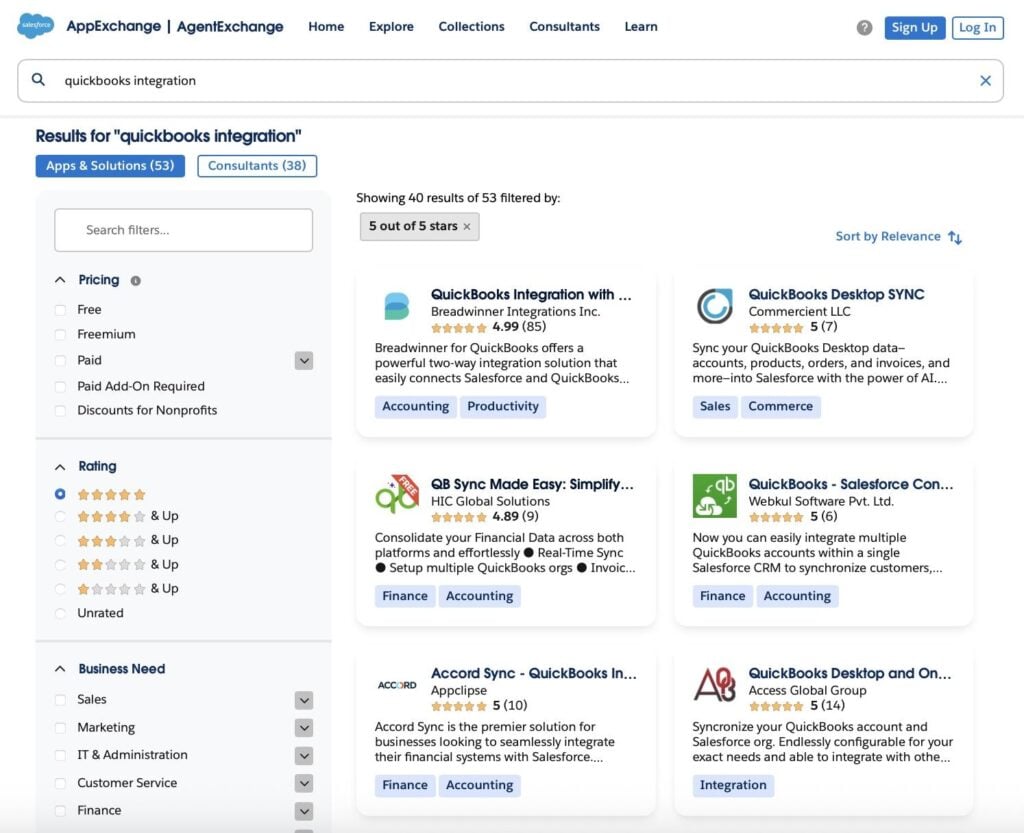Open QuickBooks Desktop SYNC listing title
Image resolution: width=1024 pixels, height=833 pixels.
click(836, 294)
